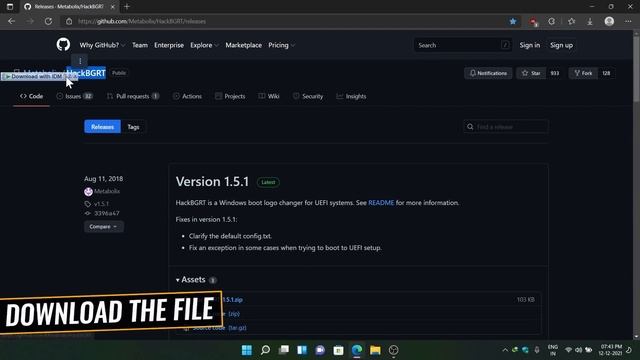Screen dimensions: 640x360
Task: Open the Metabolix author link
Action: pos(107,191)
